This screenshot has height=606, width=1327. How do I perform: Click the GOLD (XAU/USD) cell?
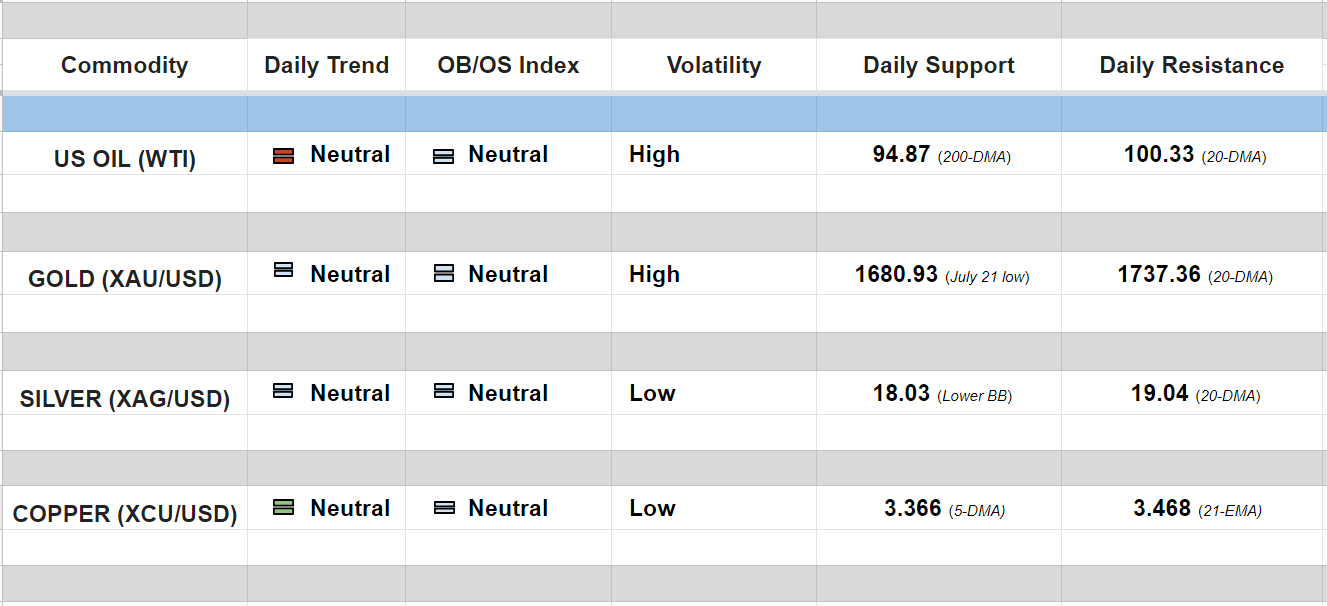[x=124, y=279]
